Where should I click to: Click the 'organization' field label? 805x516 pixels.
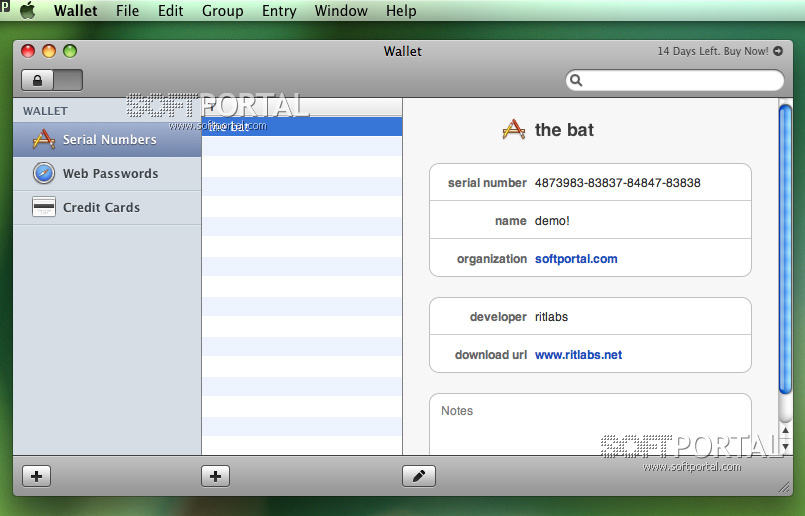(492, 259)
